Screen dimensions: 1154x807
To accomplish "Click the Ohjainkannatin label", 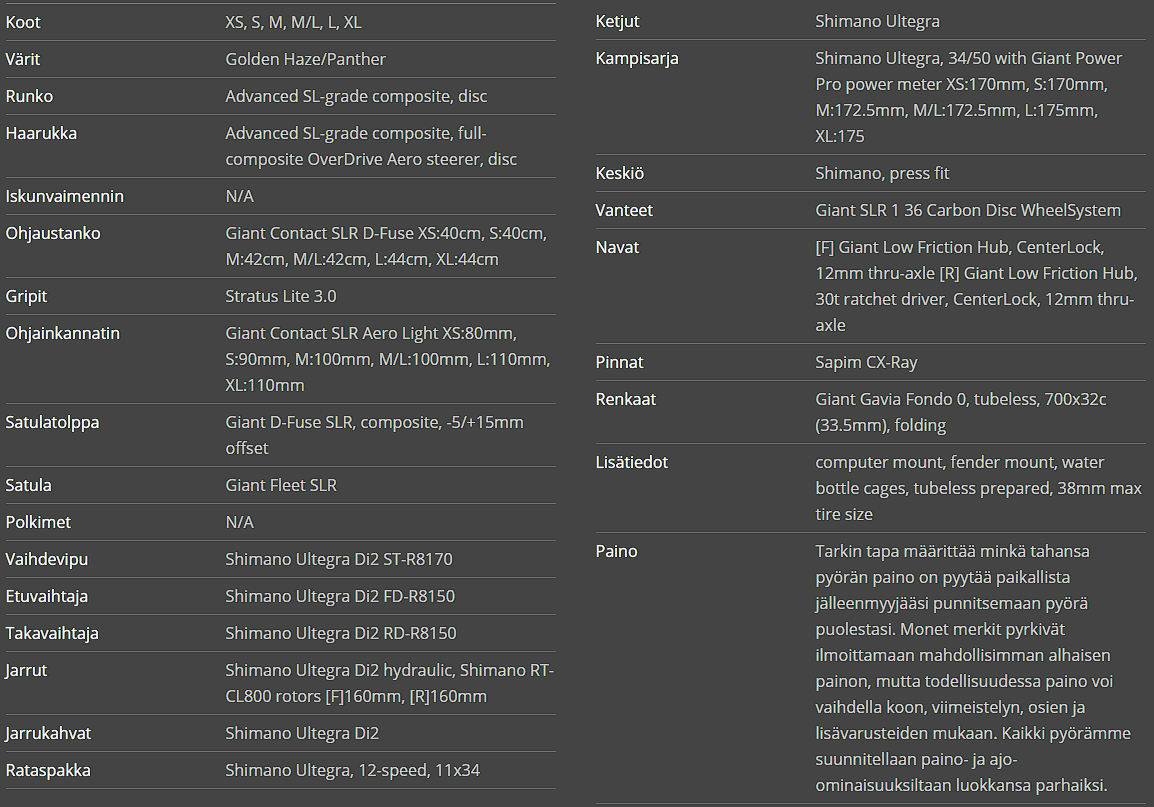I will [x=62, y=333].
